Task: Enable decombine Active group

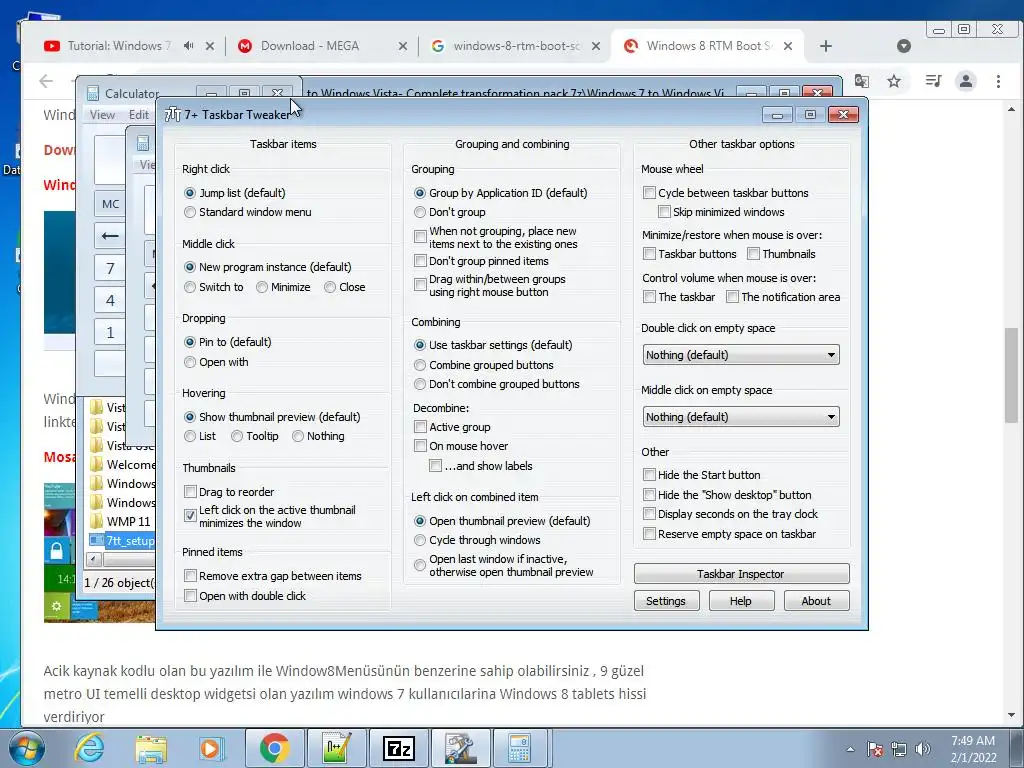Action: point(420,427)
